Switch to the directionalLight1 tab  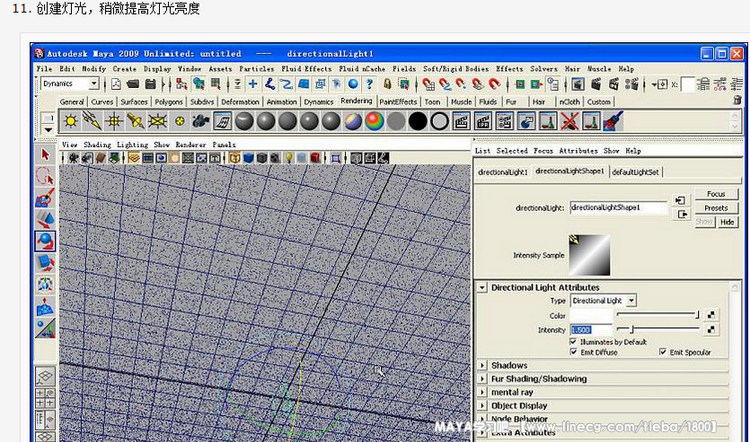pyautogui.click(x=503, y=172)
